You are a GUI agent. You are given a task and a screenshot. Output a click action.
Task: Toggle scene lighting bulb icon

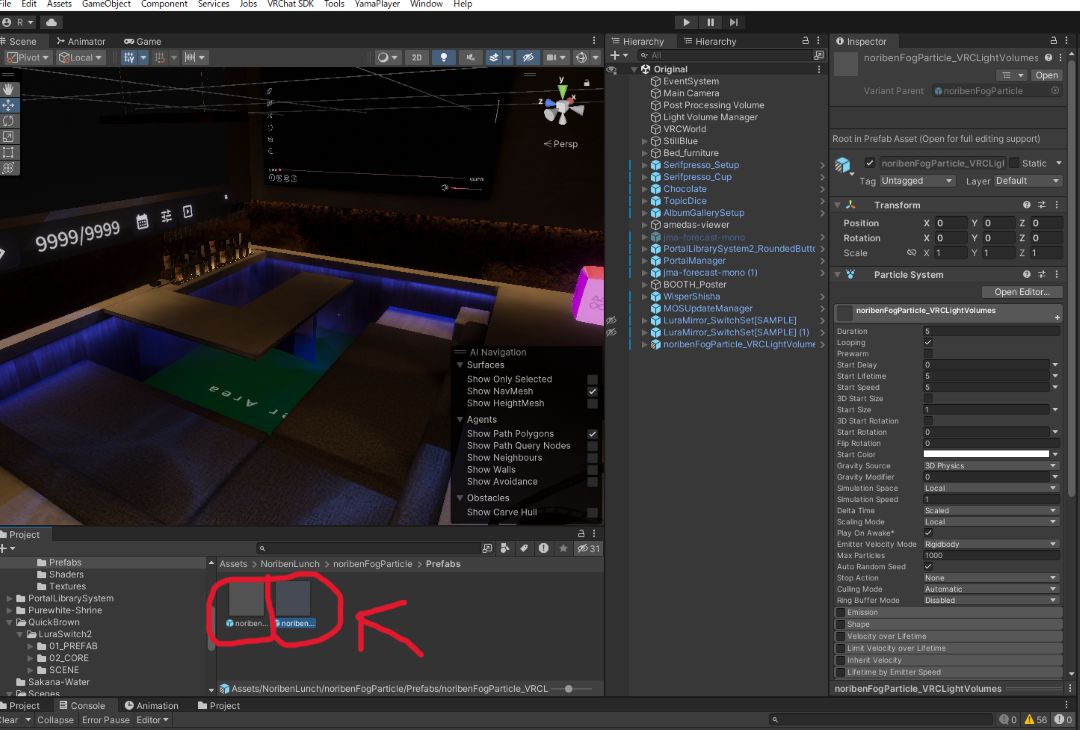coord(444,58)
